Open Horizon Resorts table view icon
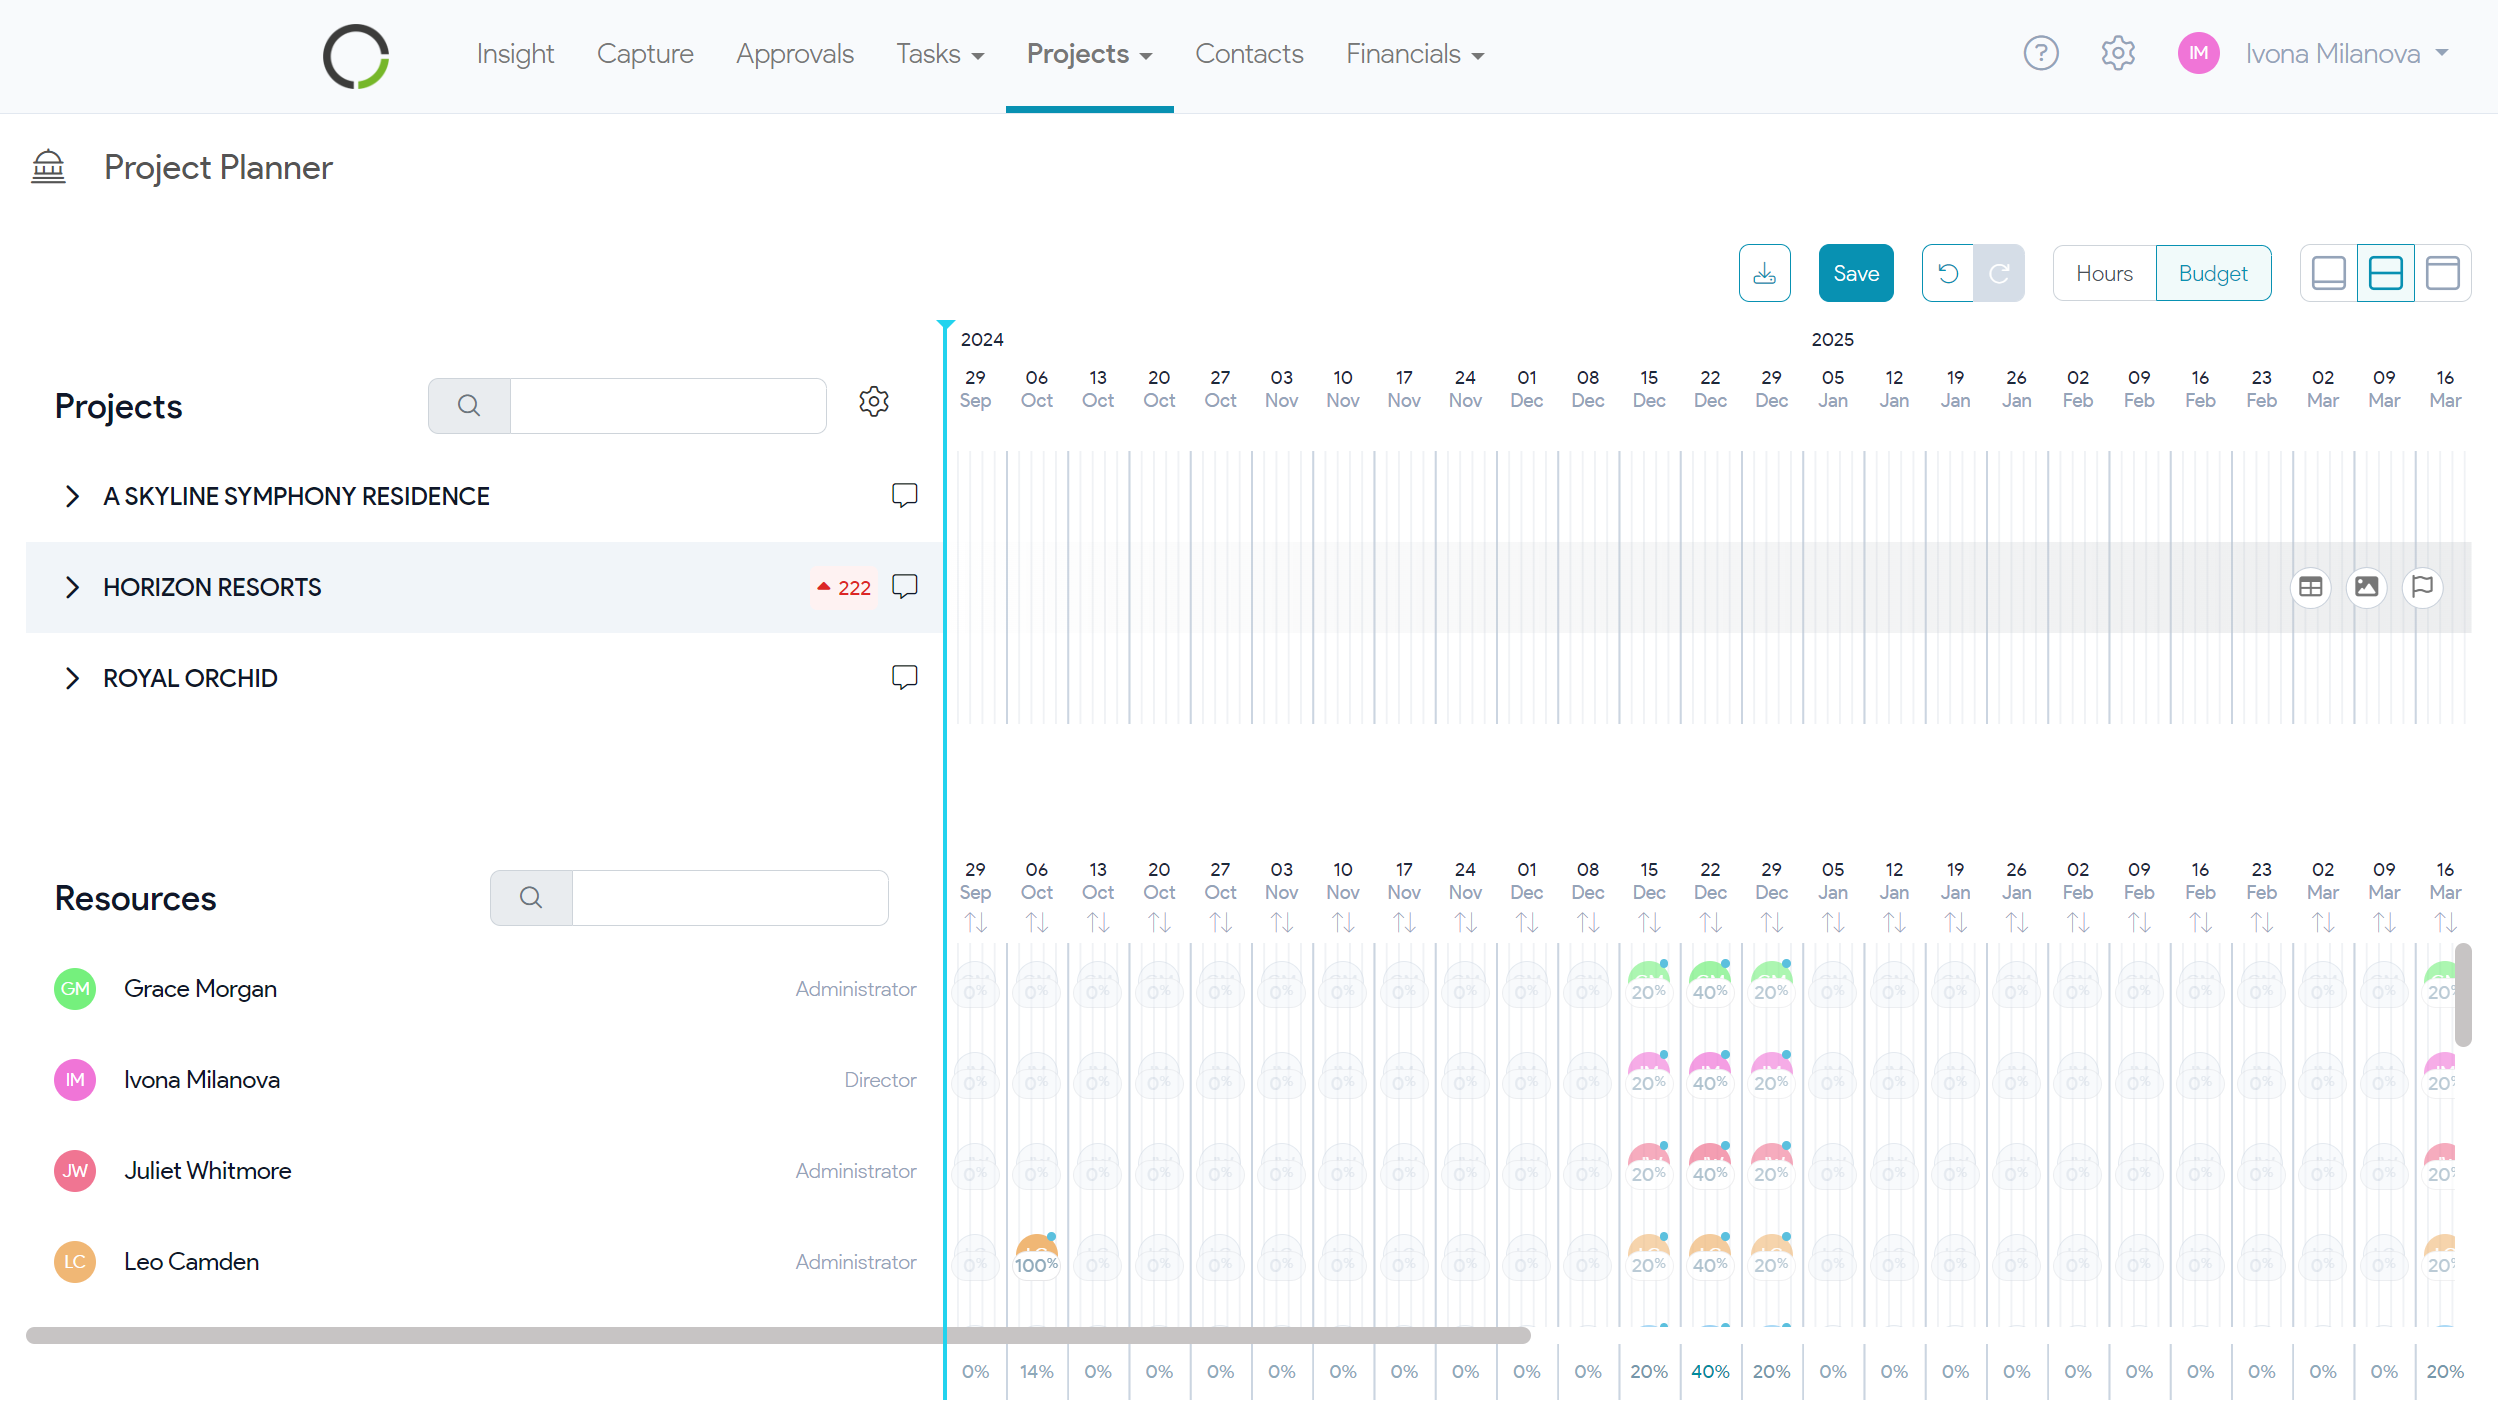This screenshot has width=2498, height=1428. 2310,587
